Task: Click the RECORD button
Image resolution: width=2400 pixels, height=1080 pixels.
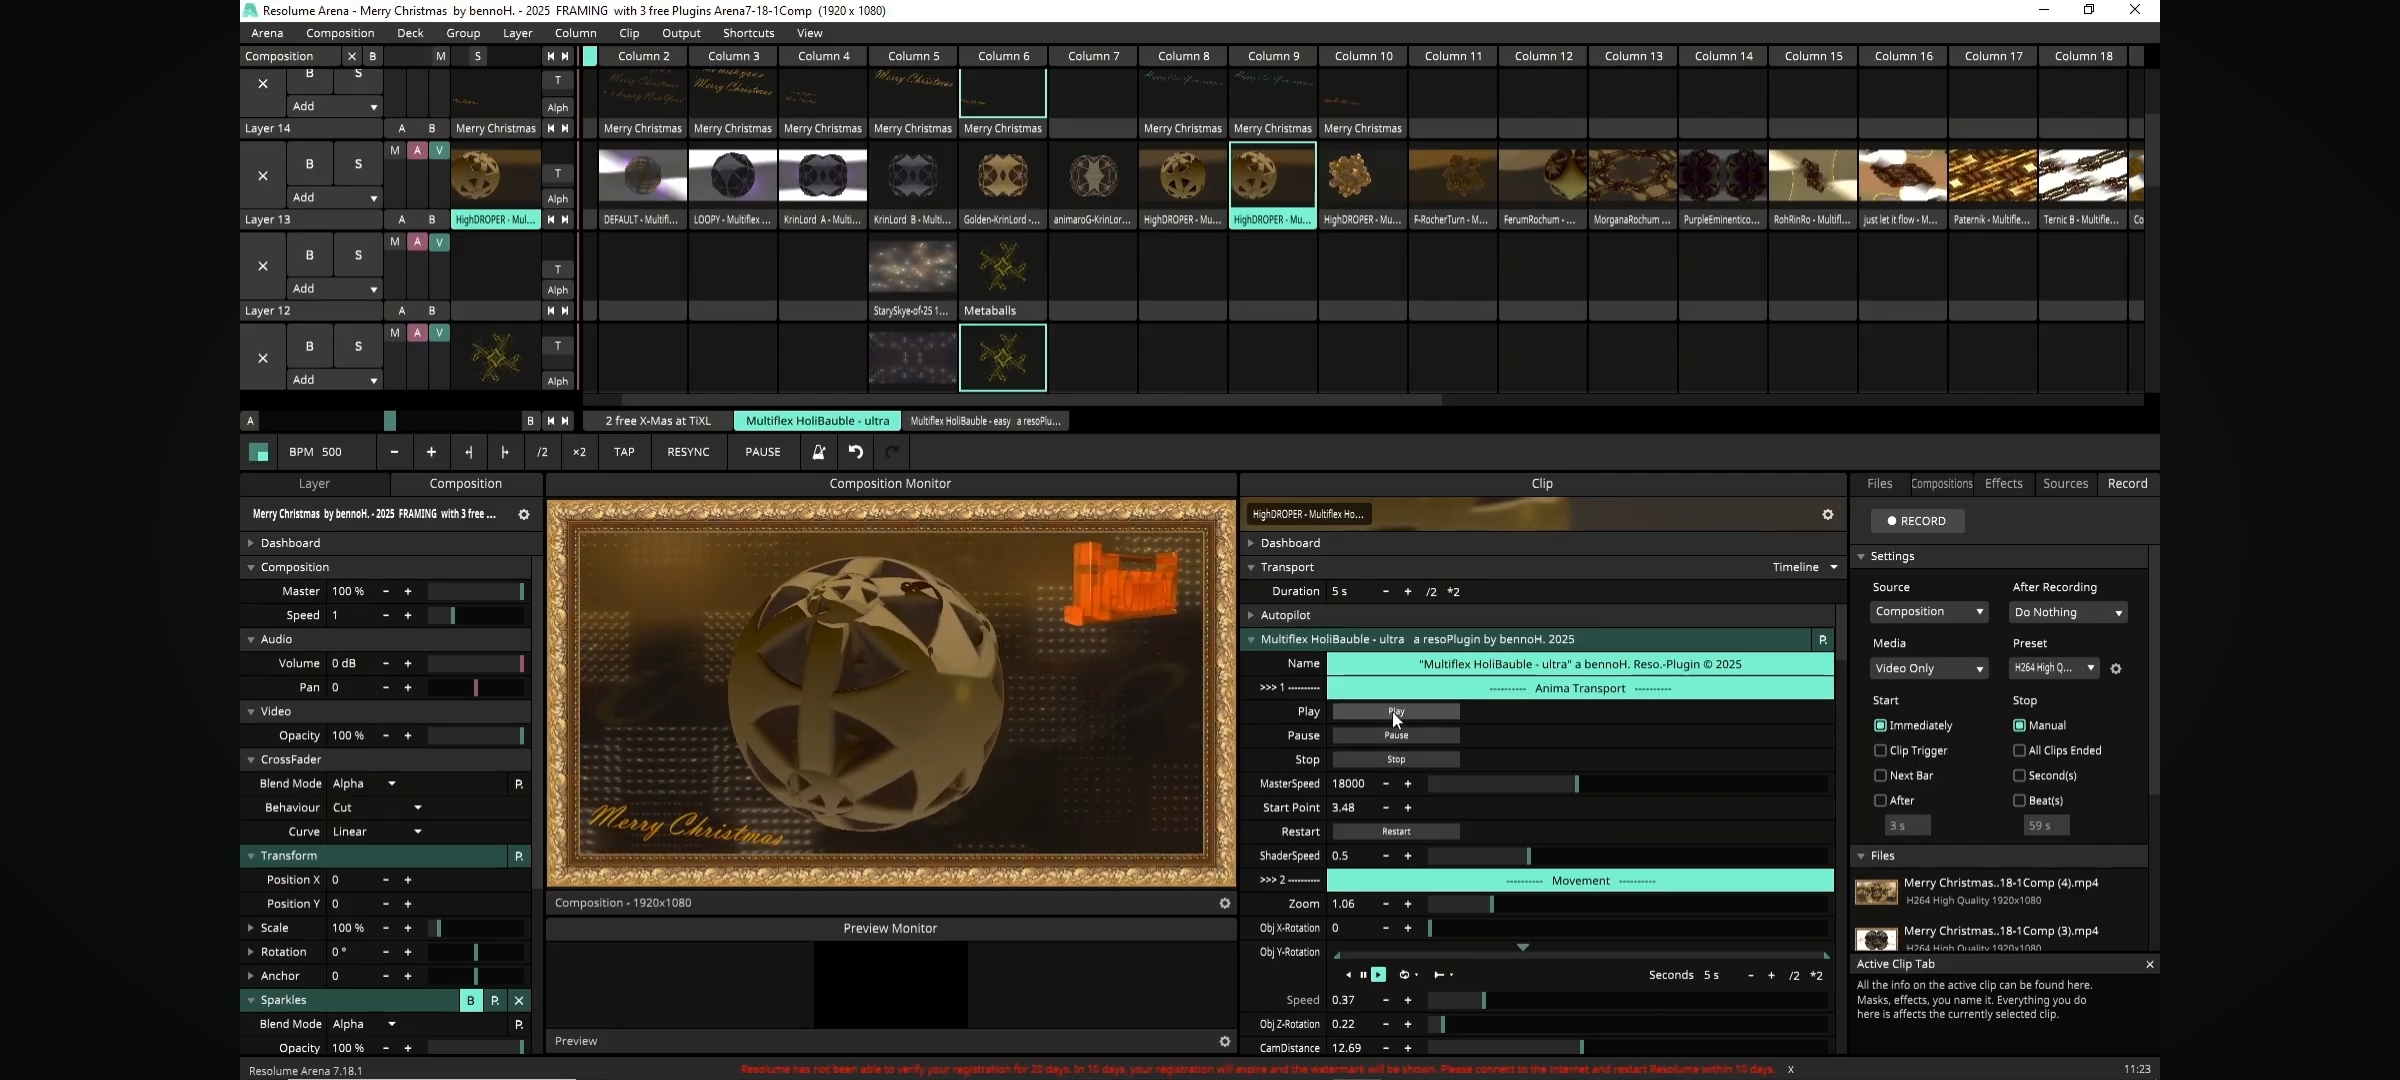Action: (x=1916, y=521)
